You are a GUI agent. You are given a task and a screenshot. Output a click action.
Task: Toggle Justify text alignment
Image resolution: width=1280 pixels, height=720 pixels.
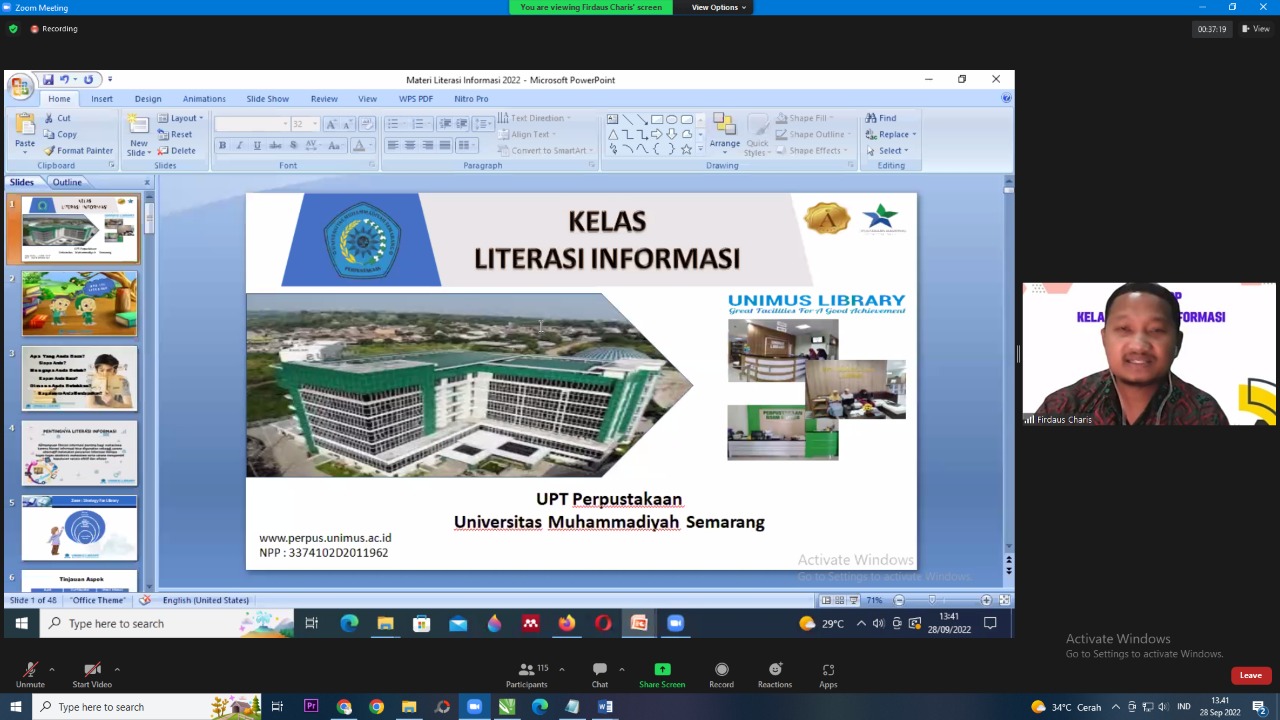tap(445, 146)
